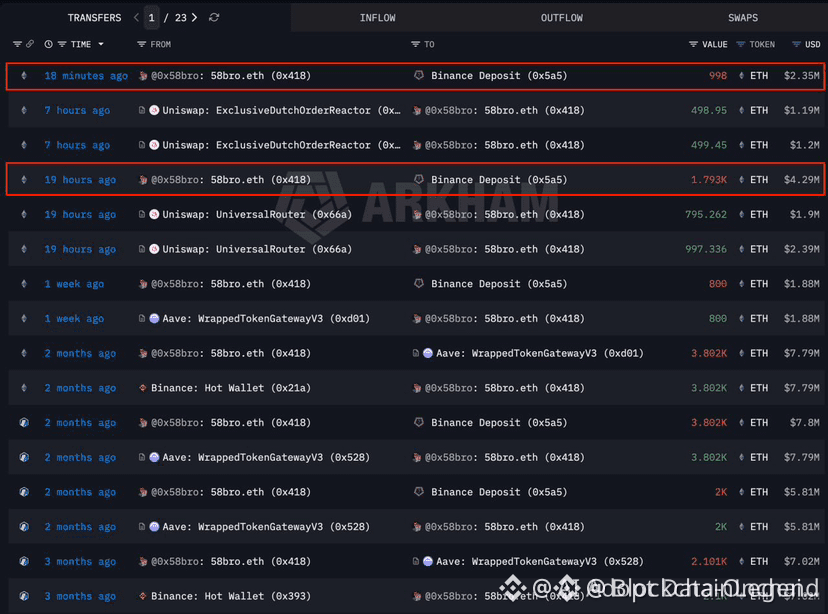828x614 pixels.
Task: Expand the TIME sort dropdown arrow
Action: click(x=101, y=44)
